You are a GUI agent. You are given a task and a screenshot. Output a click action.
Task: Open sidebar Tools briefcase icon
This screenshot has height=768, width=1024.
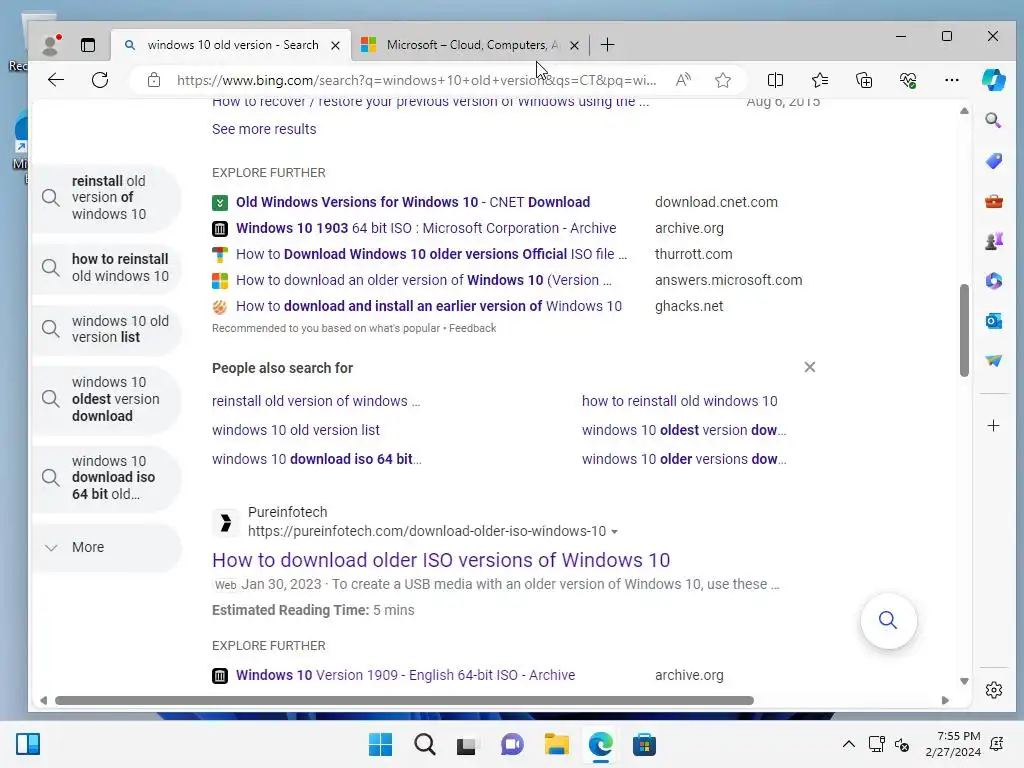coord(993,201)
